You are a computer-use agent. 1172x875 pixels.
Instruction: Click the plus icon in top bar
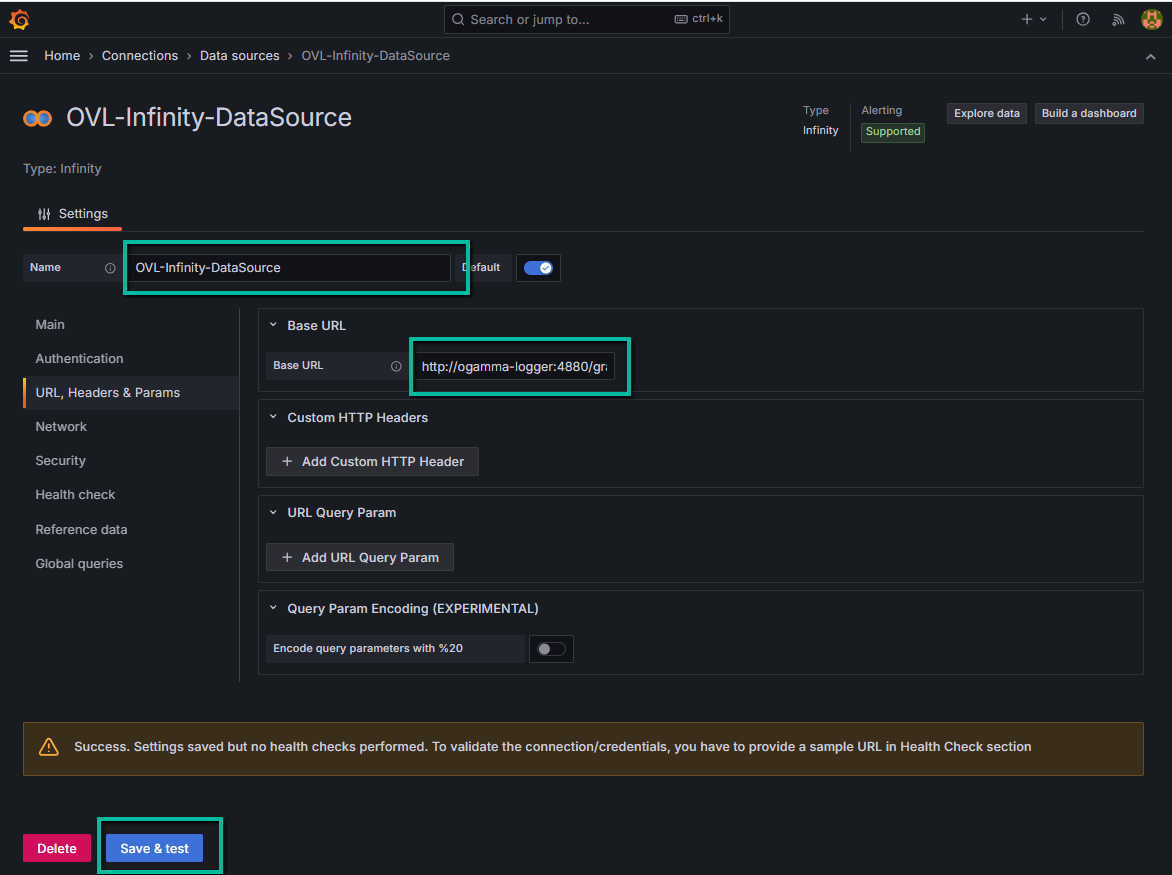click(x=1027, y=19)
